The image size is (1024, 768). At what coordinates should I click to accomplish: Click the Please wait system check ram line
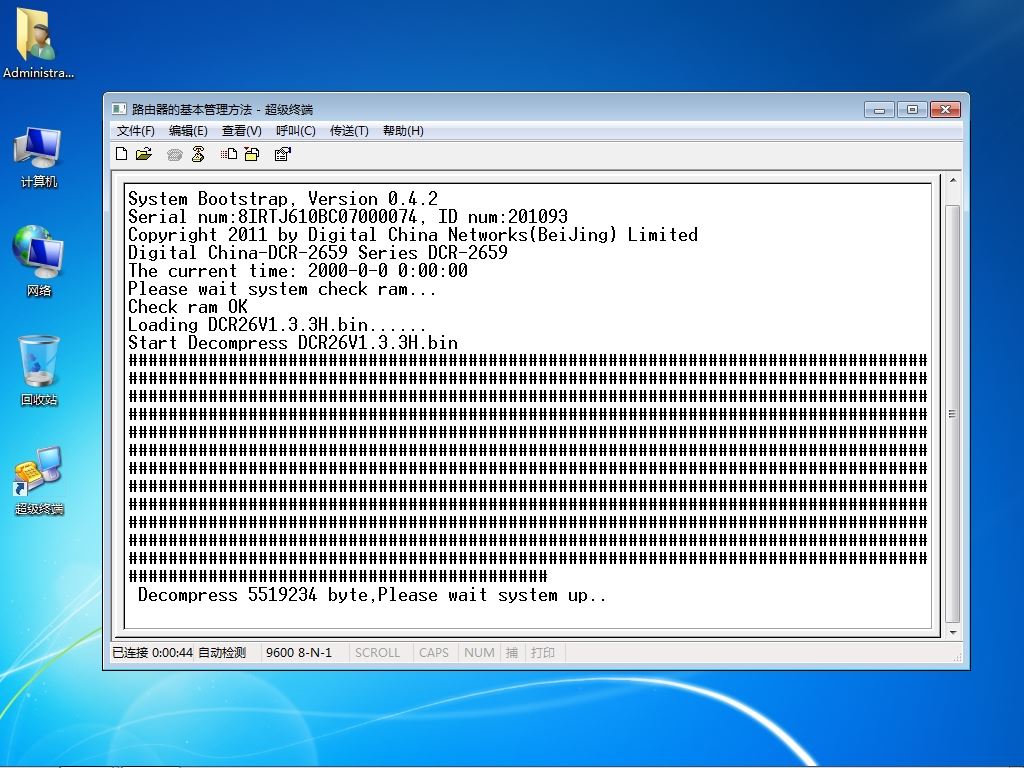click(x=282, y=289)
